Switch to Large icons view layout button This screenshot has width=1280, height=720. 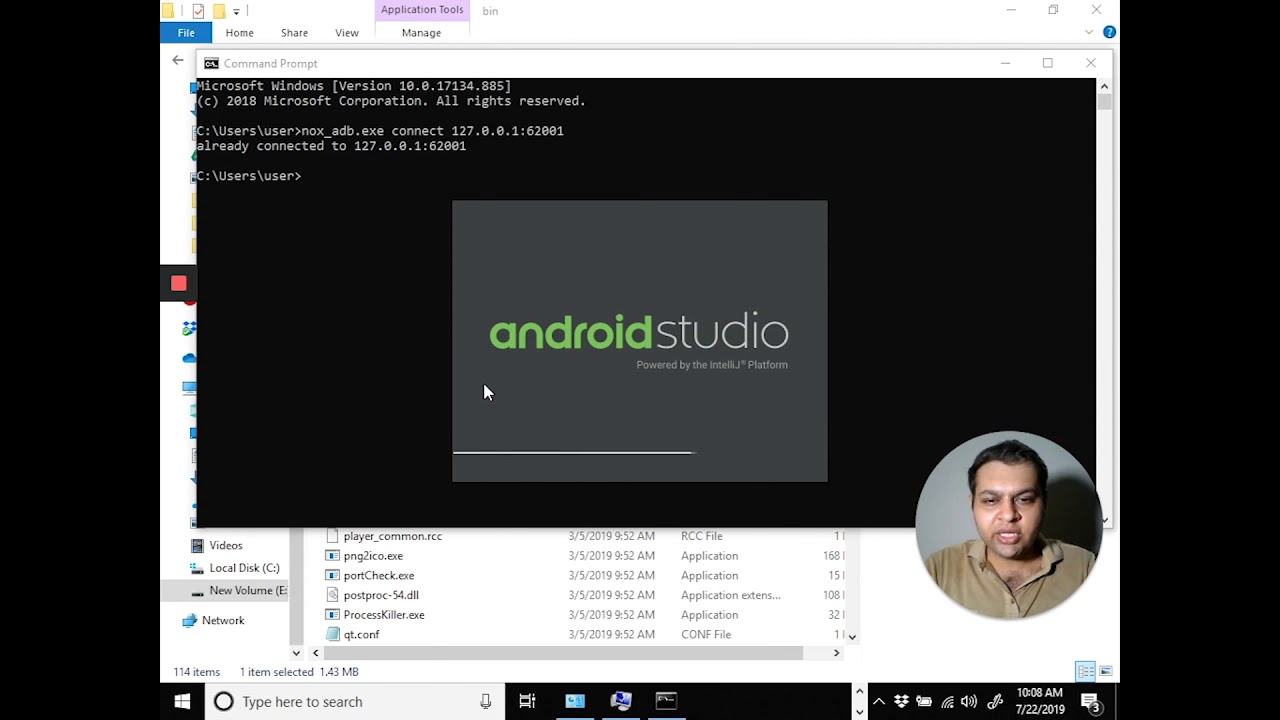(1105, 672)
